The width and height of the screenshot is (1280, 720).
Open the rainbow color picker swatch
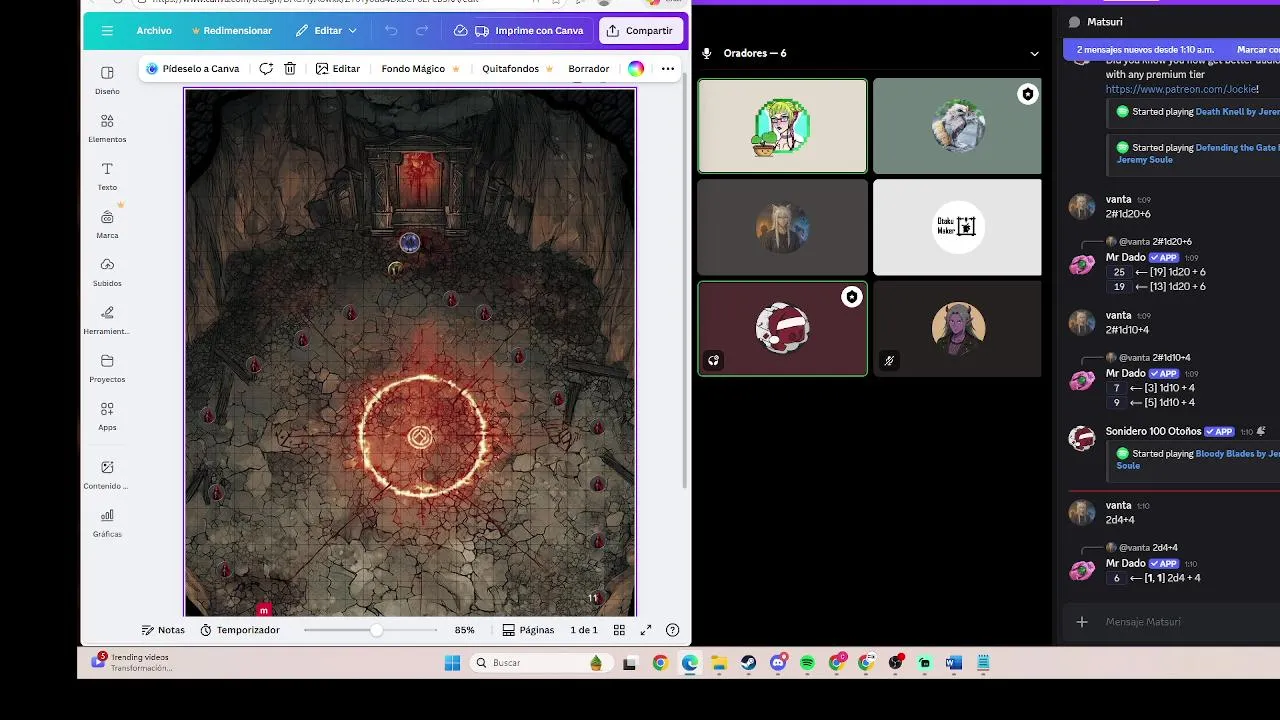click(636, 69)
